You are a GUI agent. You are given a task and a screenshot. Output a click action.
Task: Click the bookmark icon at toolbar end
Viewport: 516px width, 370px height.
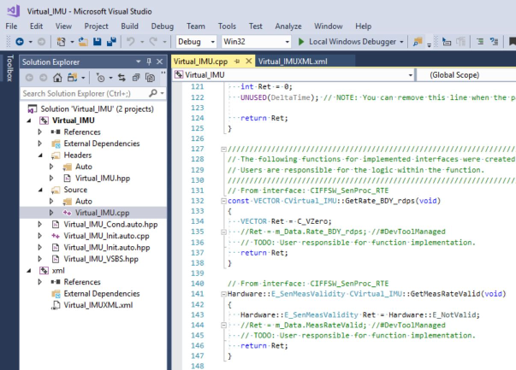coord(512,42)
